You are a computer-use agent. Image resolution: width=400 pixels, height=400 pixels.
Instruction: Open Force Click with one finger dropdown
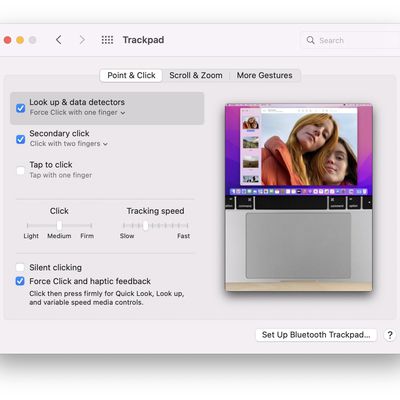pyautogui.click(x=77, y=113)
